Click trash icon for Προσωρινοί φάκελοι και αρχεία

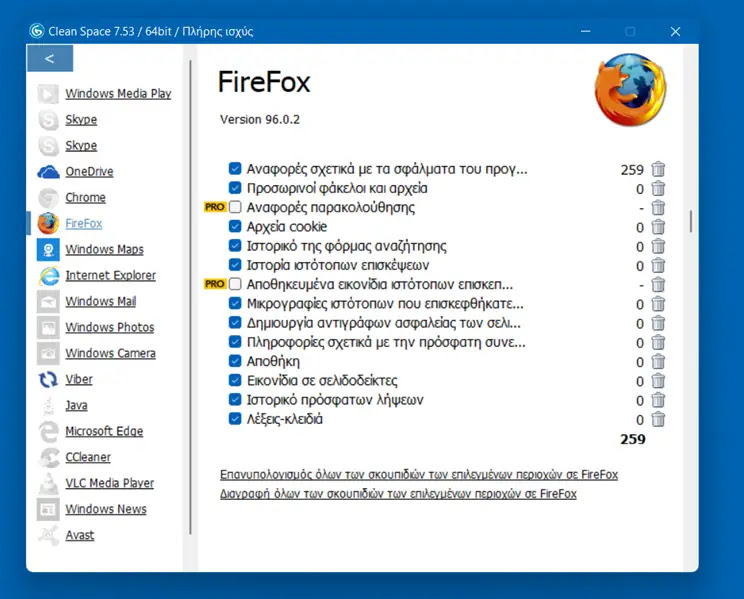(x=658, y=188)
